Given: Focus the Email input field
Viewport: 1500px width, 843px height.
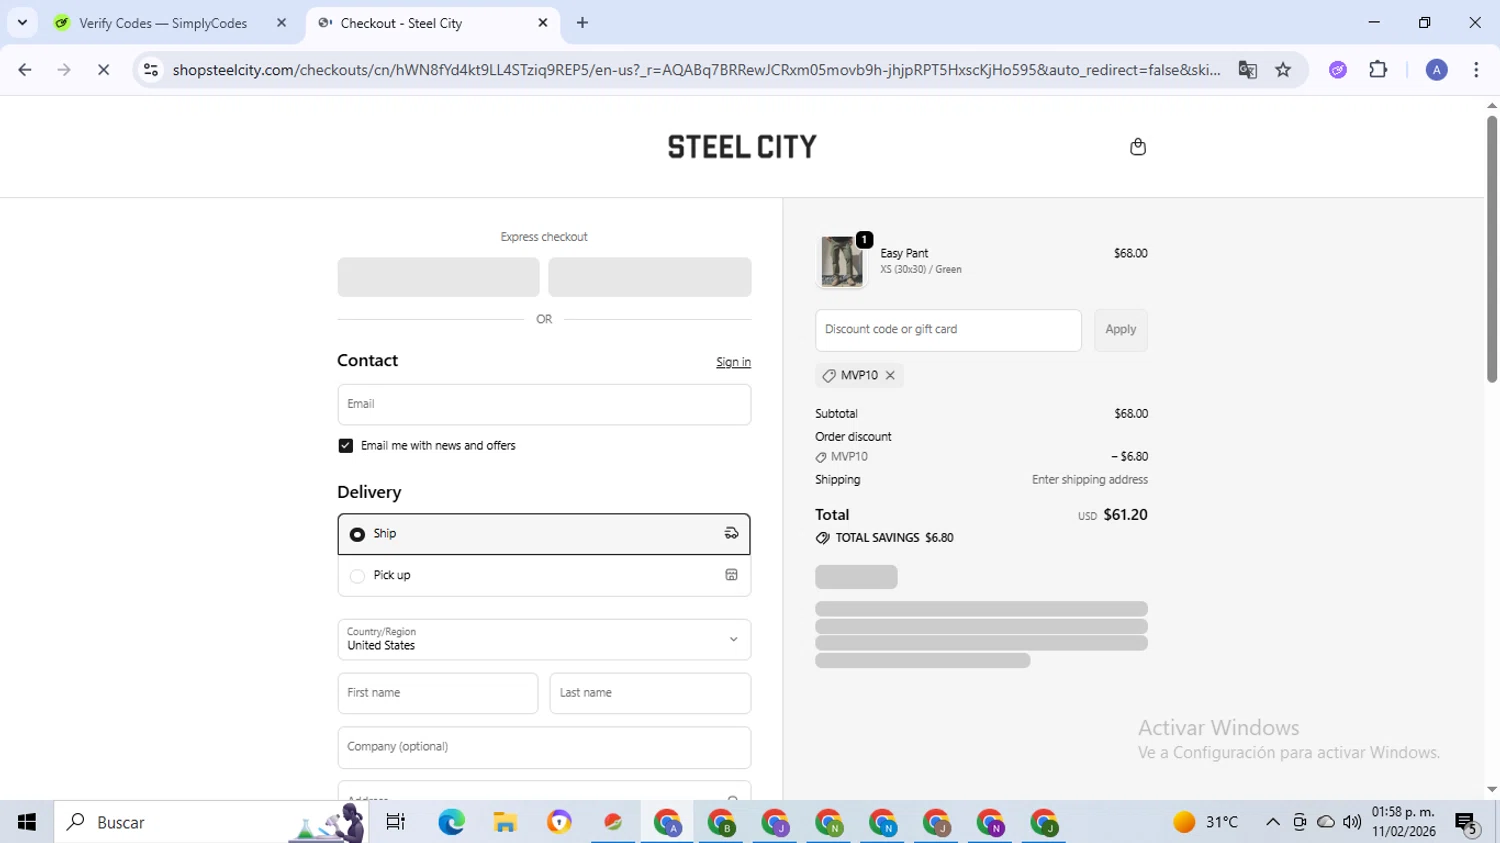Looking at the screenshot, I should (x=544, y=404).
